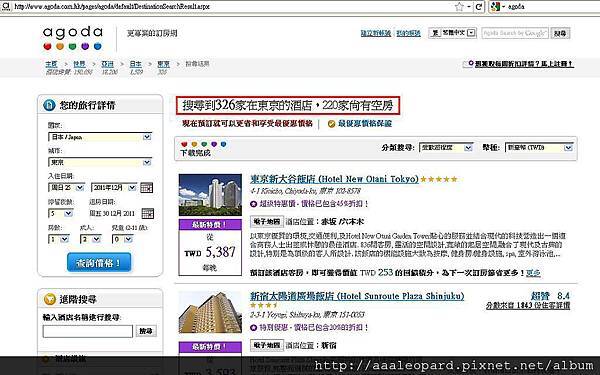
Task: Go to 主頁 home breadcrumb
Action: tap(51, 64)
